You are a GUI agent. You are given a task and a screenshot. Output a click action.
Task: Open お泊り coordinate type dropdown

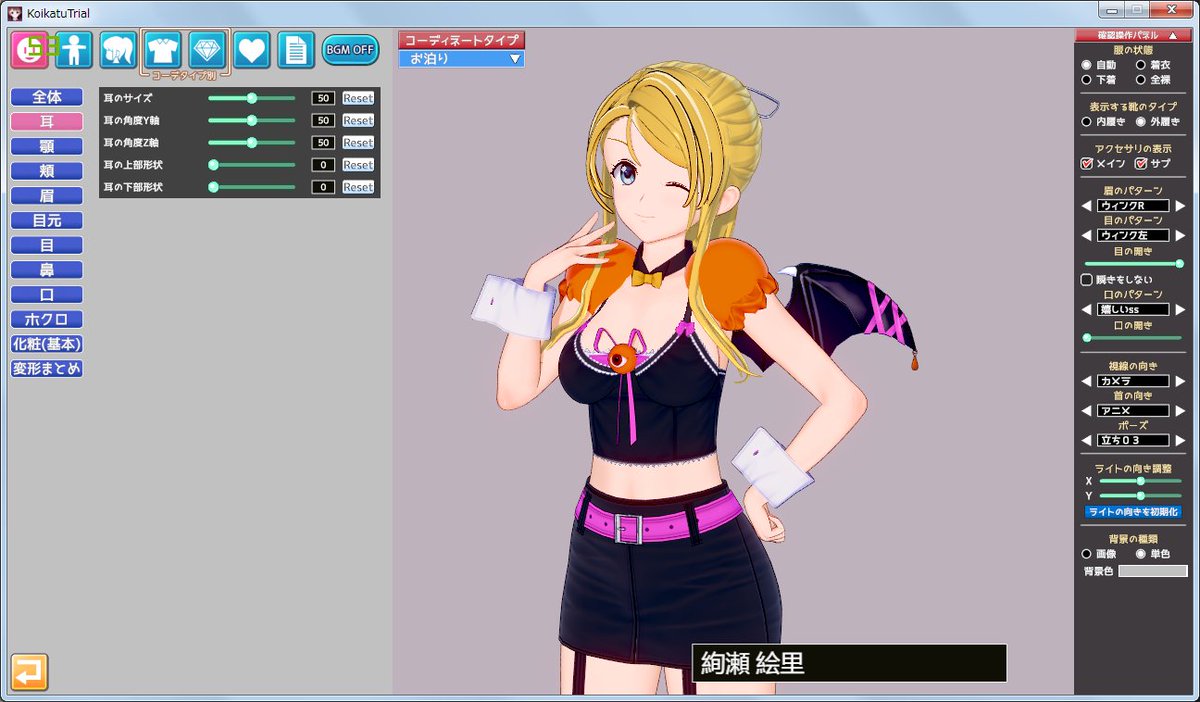(x=461, y=58)
